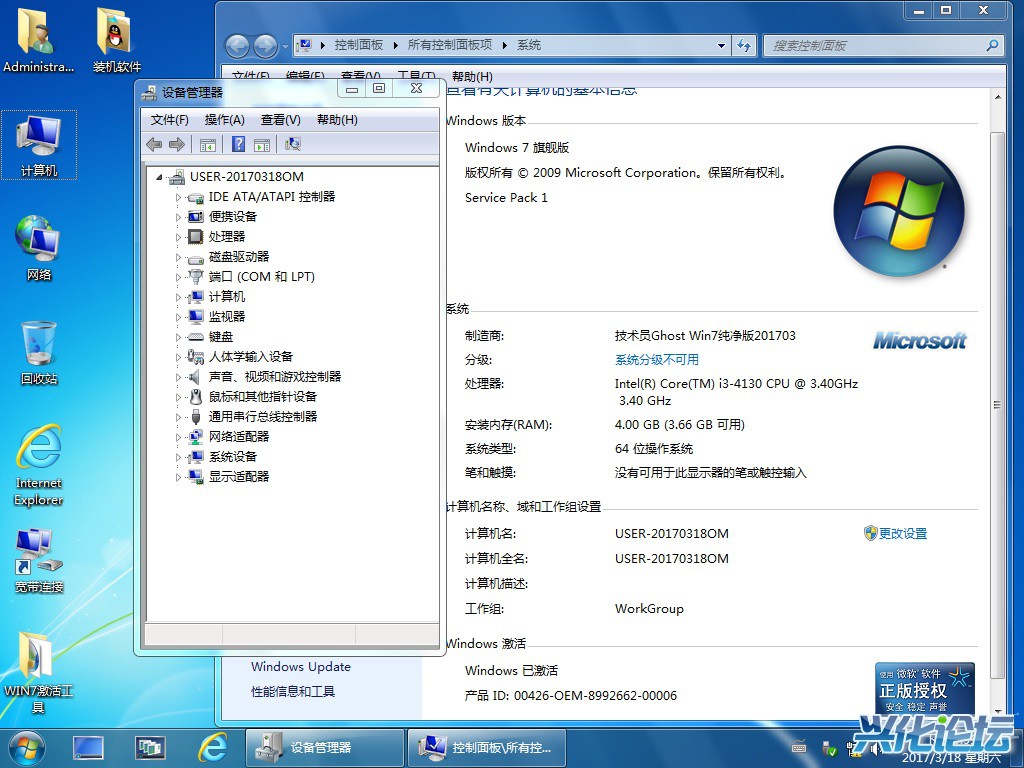Expand the 显示适配器 device node

179,477
